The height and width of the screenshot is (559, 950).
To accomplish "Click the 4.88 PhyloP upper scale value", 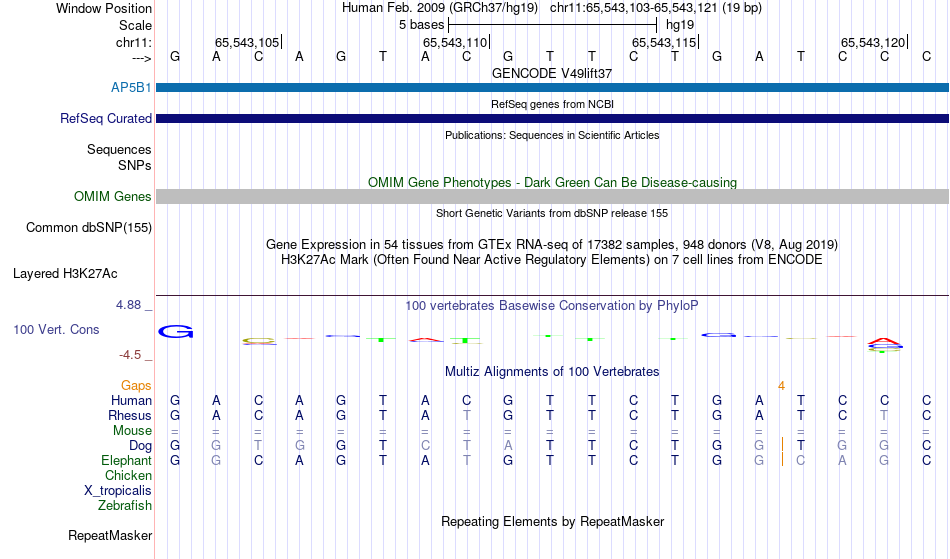I will click(x=128, y=305).
